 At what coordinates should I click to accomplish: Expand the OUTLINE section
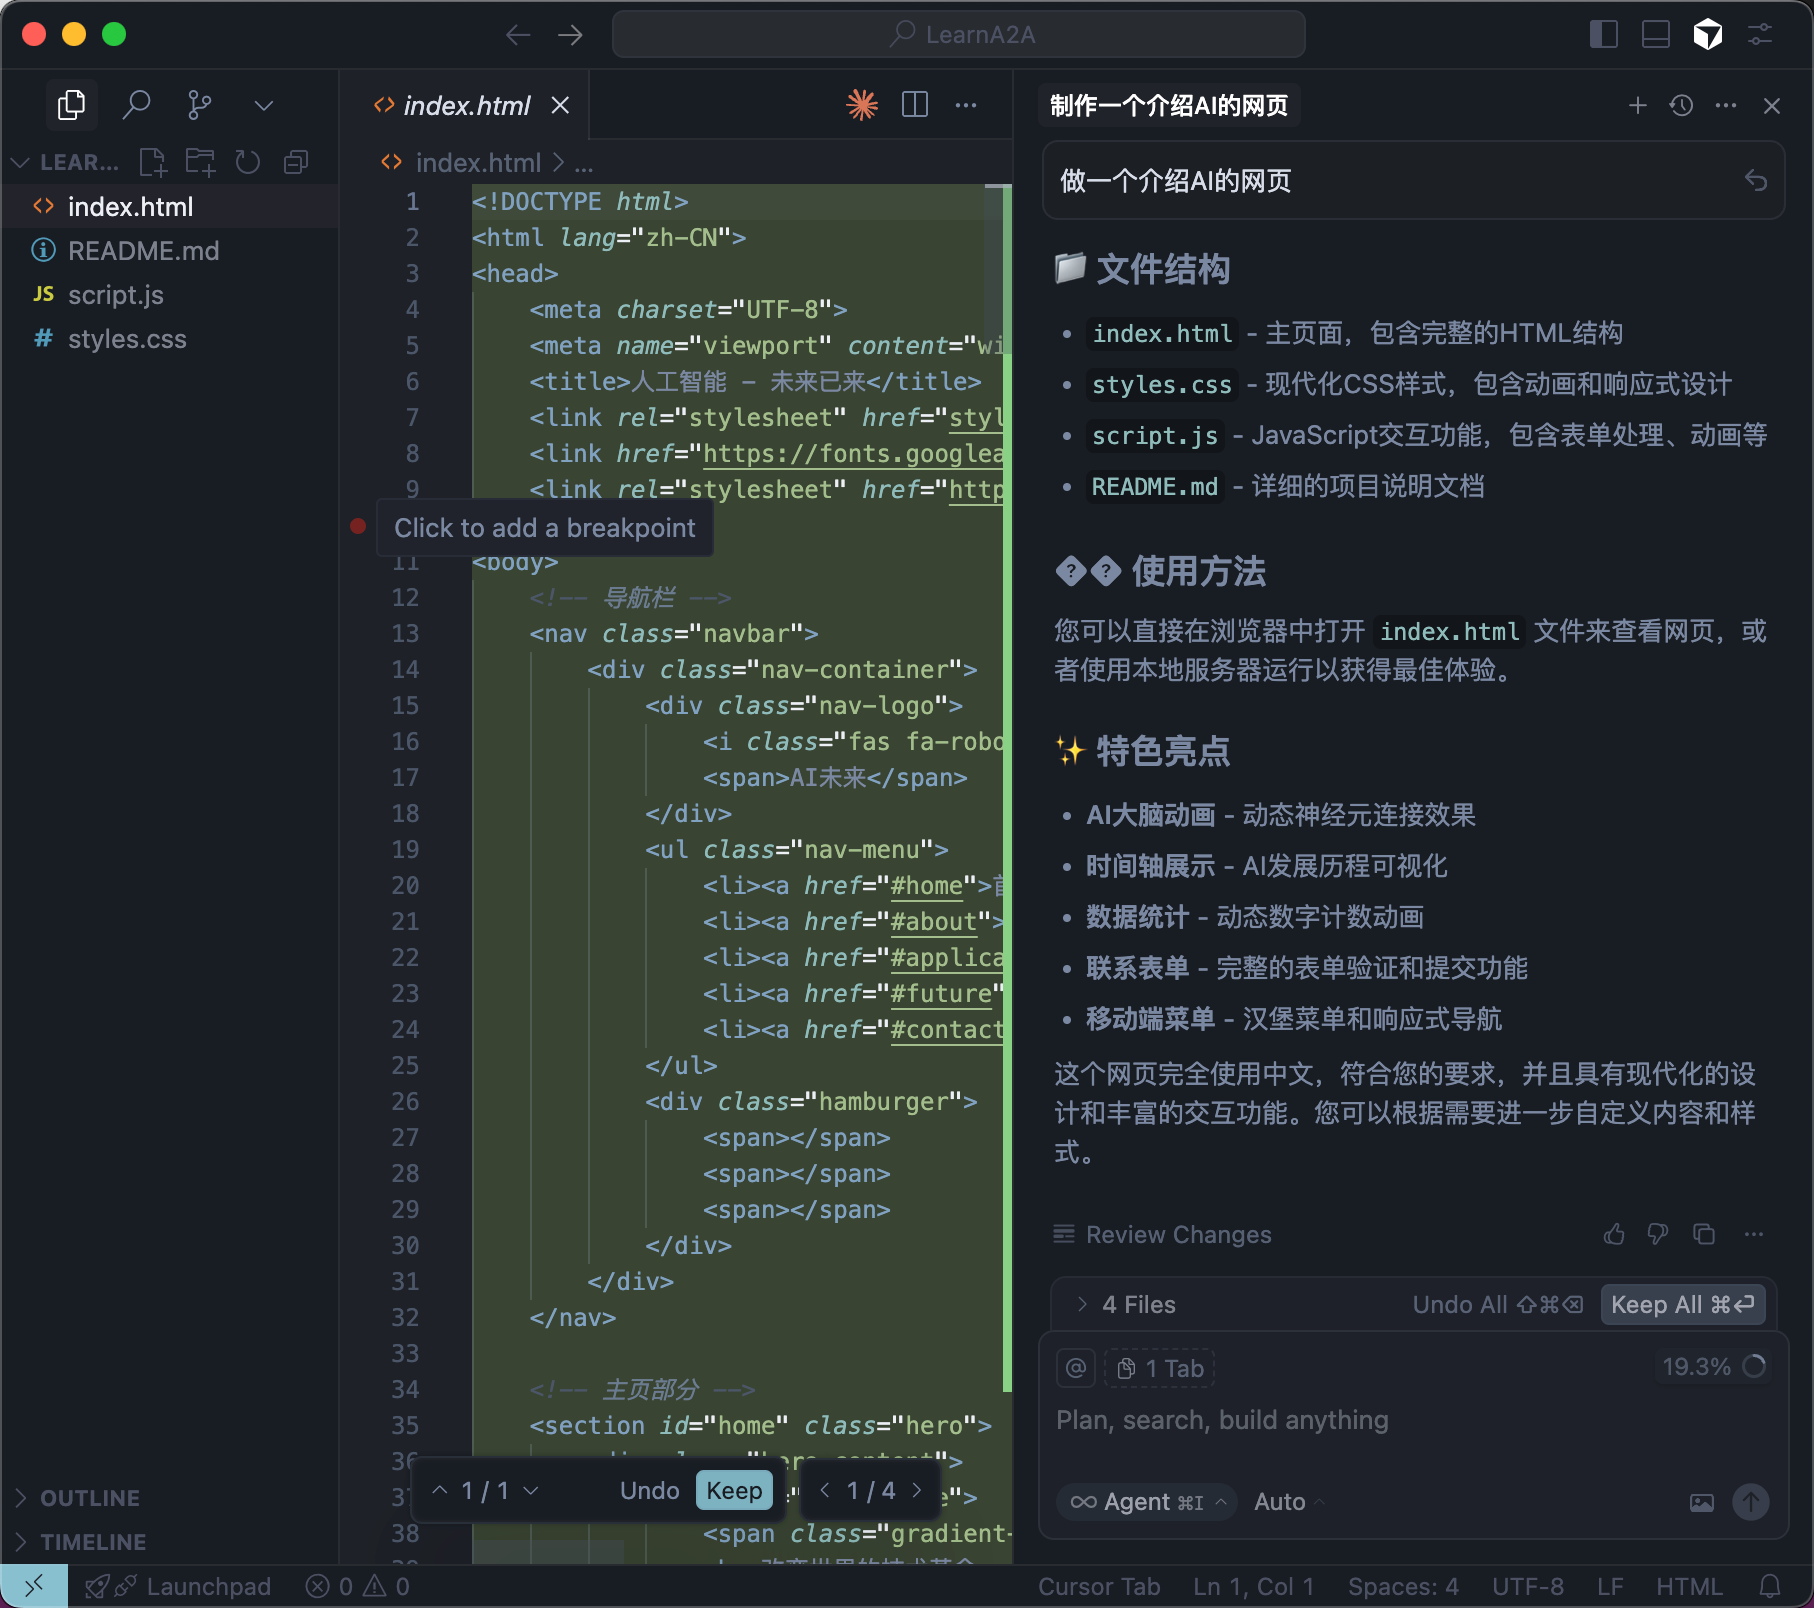[x=89, y=1498]
